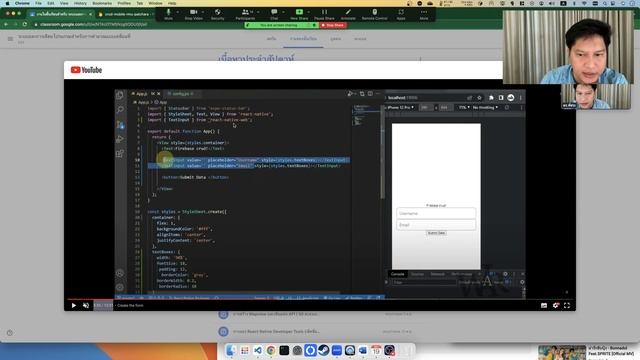
Task: Open Steam from the Dock
Action: tap(324, 350)
